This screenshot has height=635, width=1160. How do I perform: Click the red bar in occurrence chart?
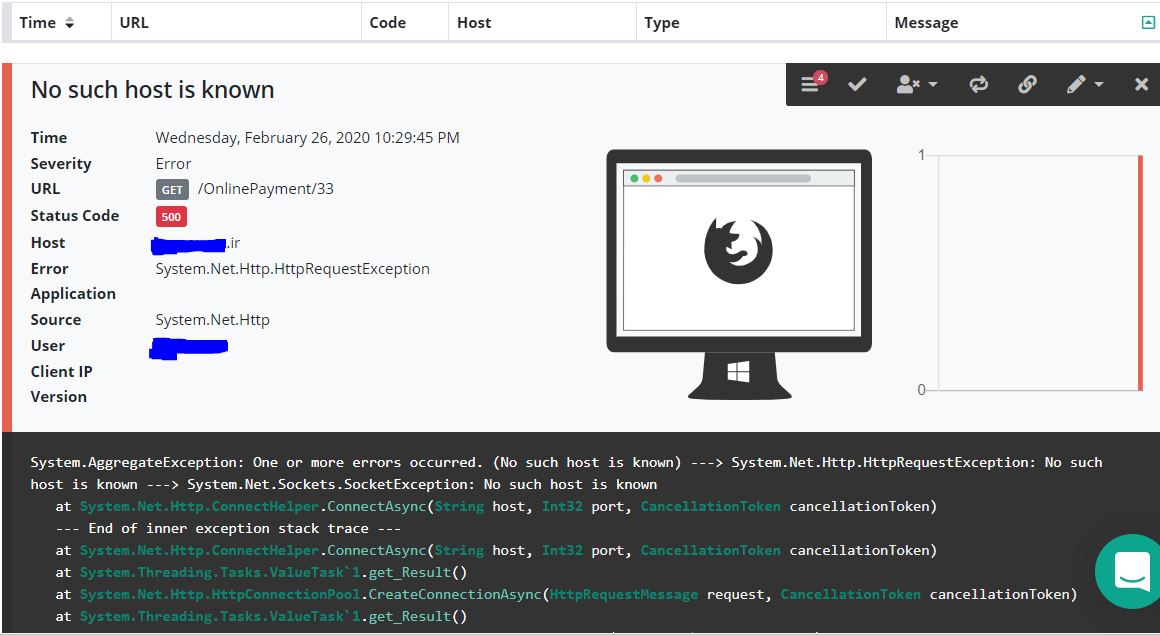pos(1140,272)
